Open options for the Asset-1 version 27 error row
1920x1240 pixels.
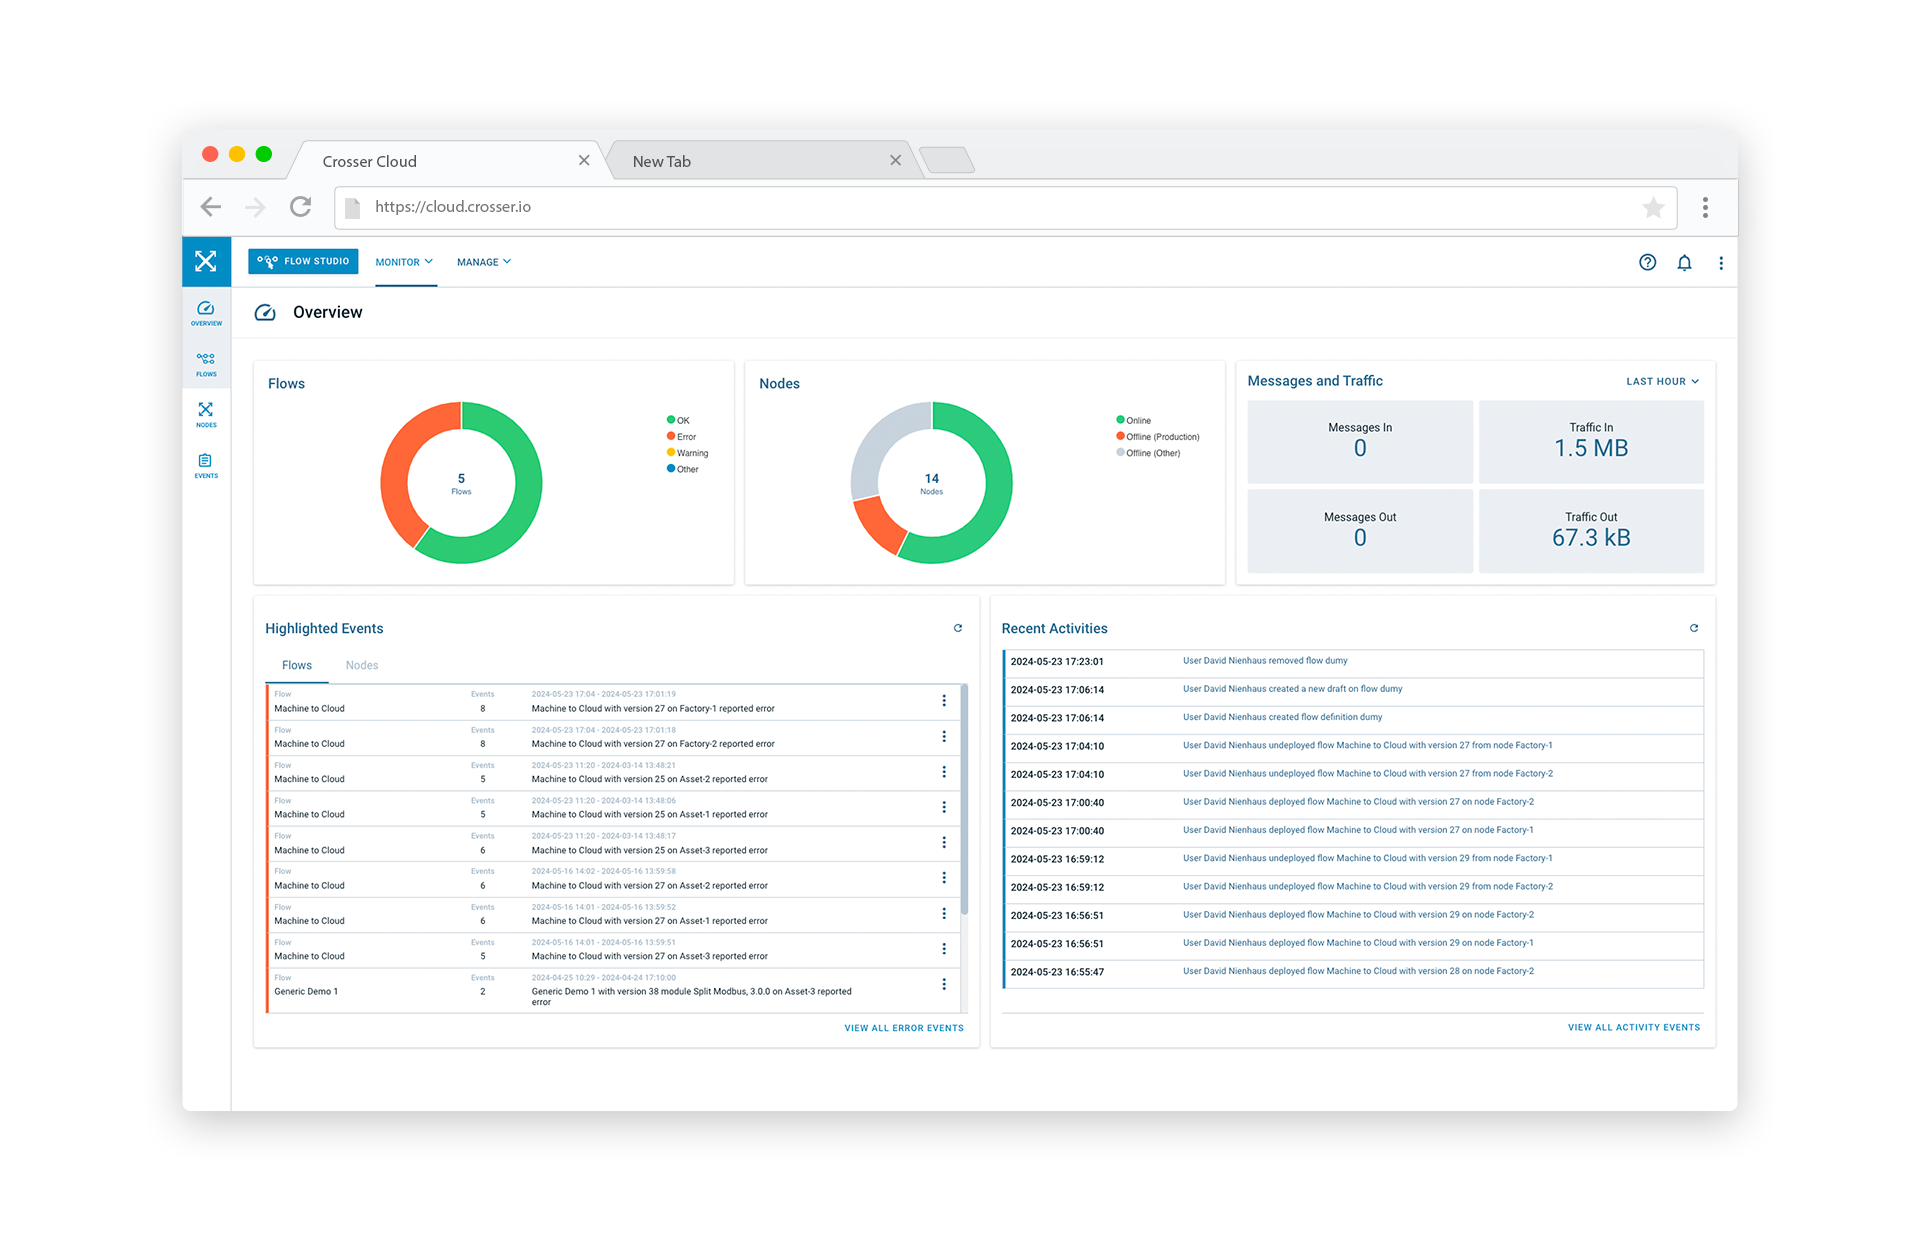[x=944, y=914]
